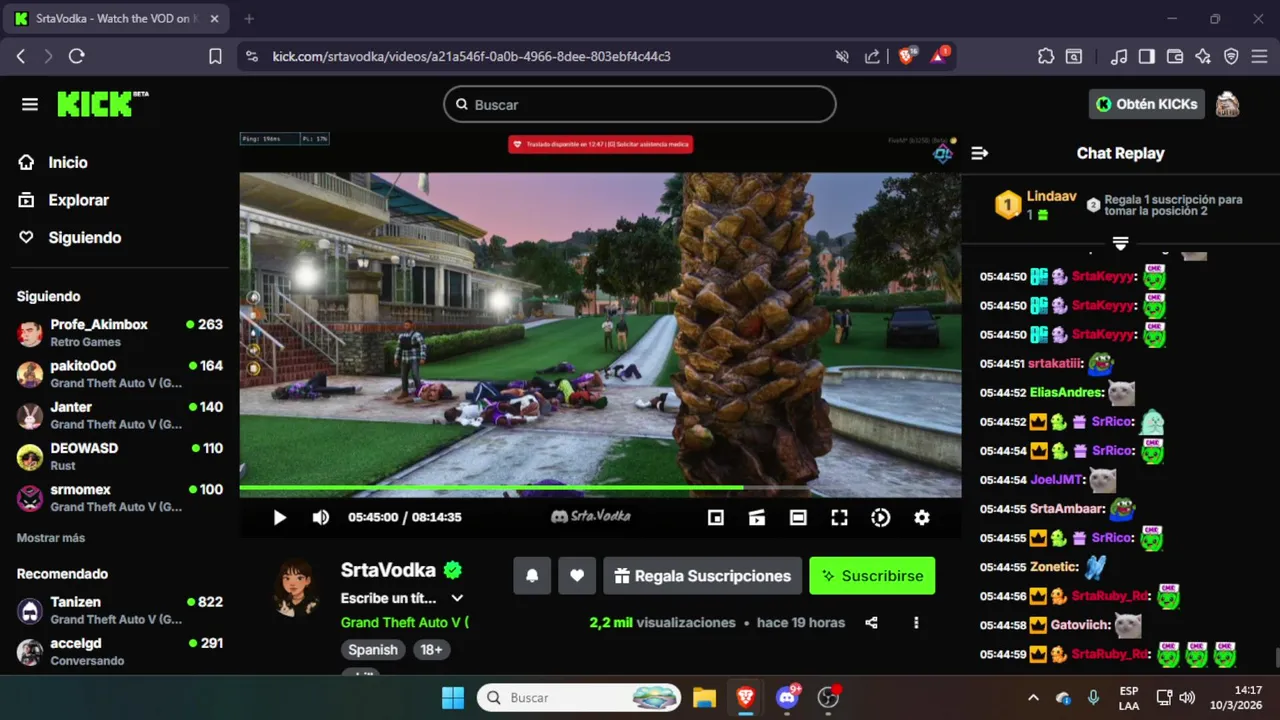Expand the gift leaderboard chevron
The image size is (1280, 720).
[1120, 243]
